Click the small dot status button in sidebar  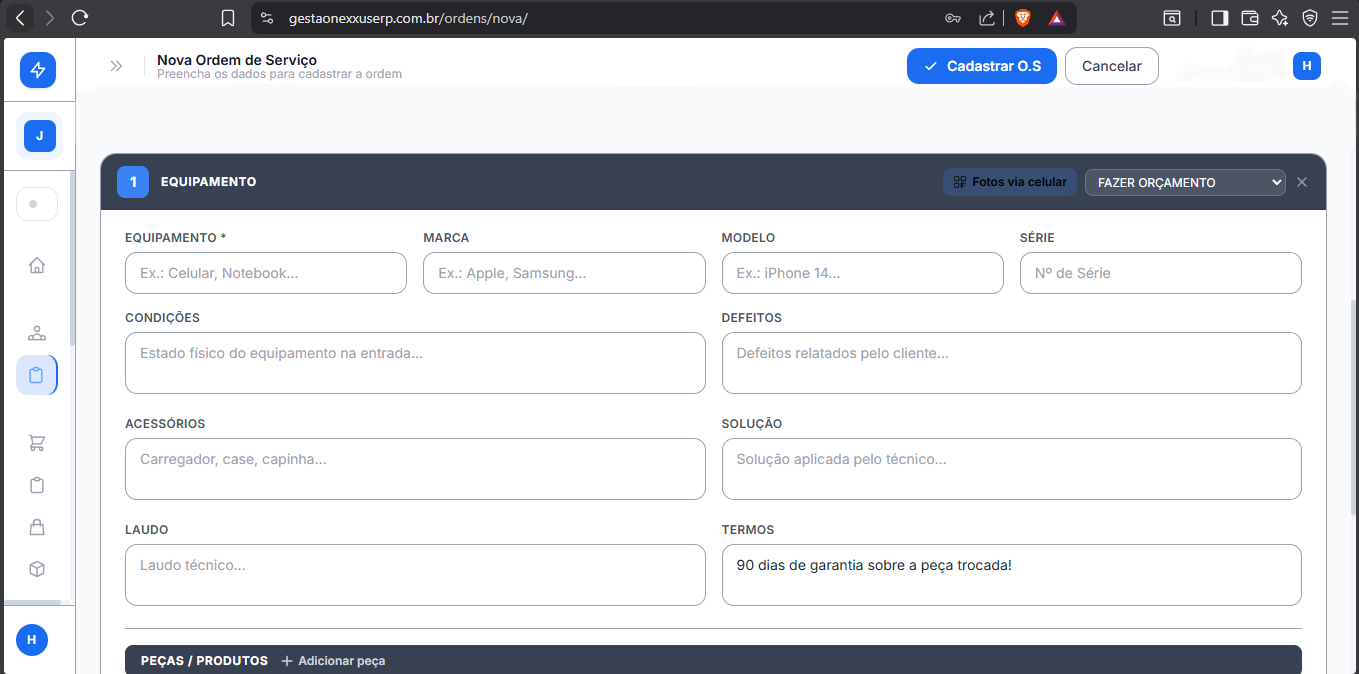[37, 204]
